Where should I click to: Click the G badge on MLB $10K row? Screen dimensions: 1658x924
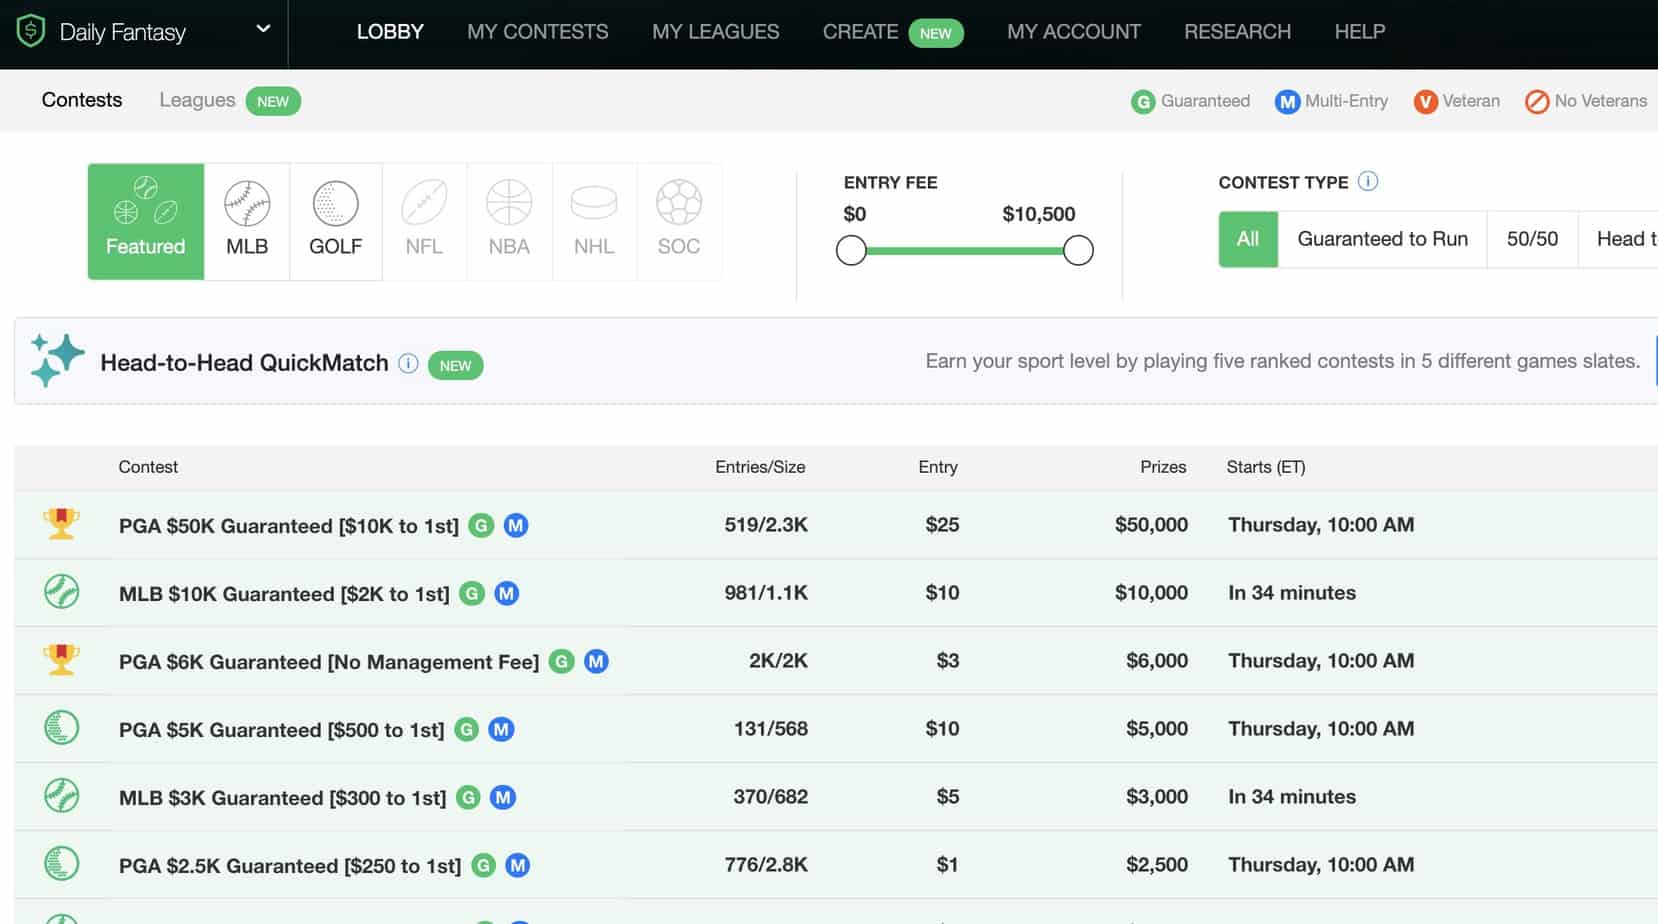pyautogui.click(x=472, y=593)
